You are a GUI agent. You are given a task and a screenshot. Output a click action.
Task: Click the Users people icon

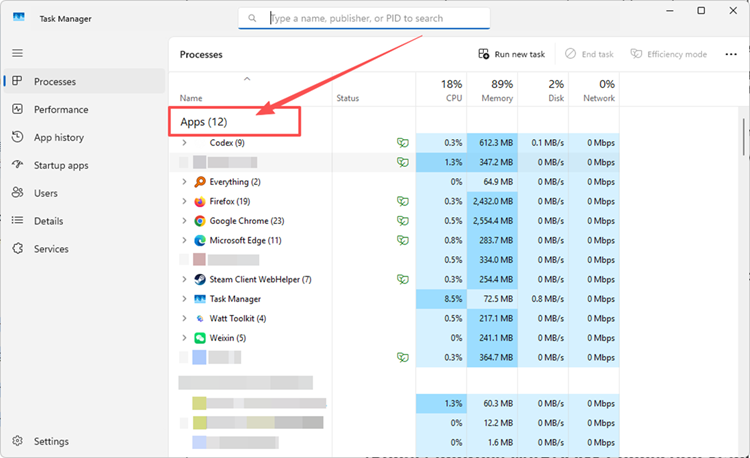[x=18, y=193]
